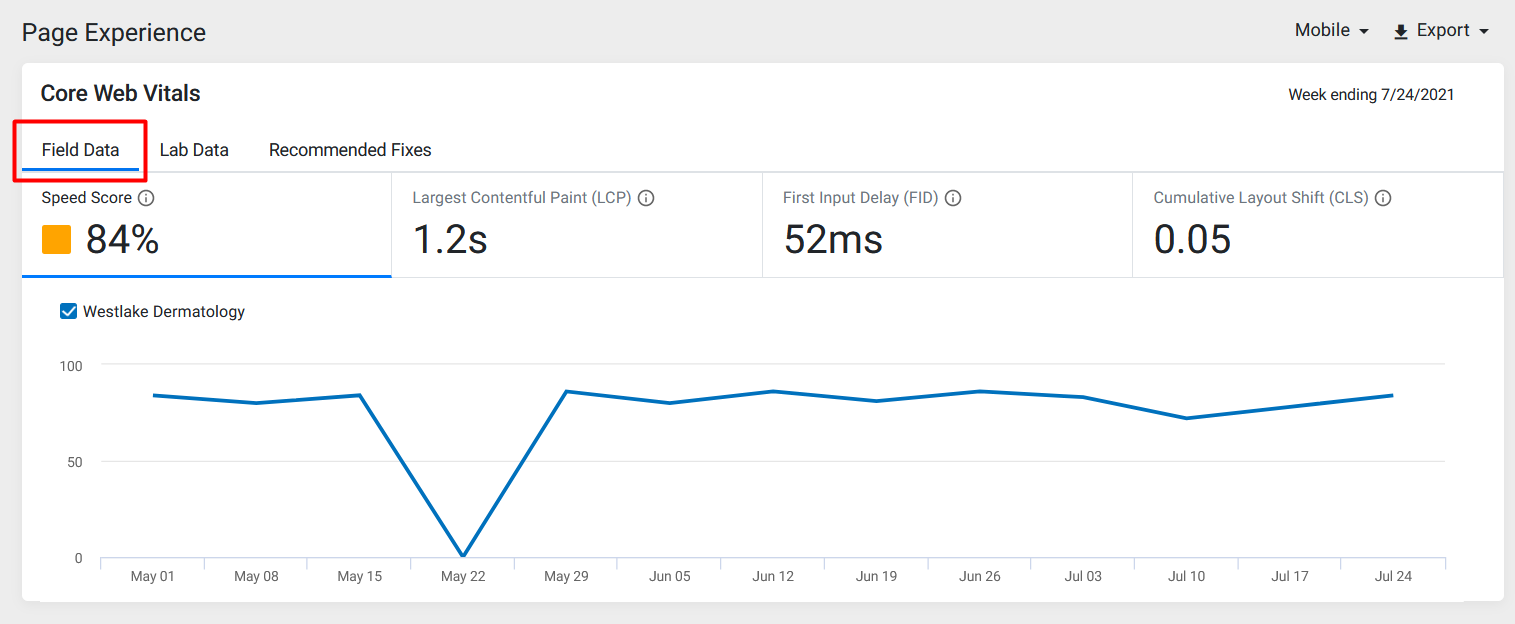Select the Speed Score 84% metric card
Screen dimensions: 1515x624
tap(206, 225)
